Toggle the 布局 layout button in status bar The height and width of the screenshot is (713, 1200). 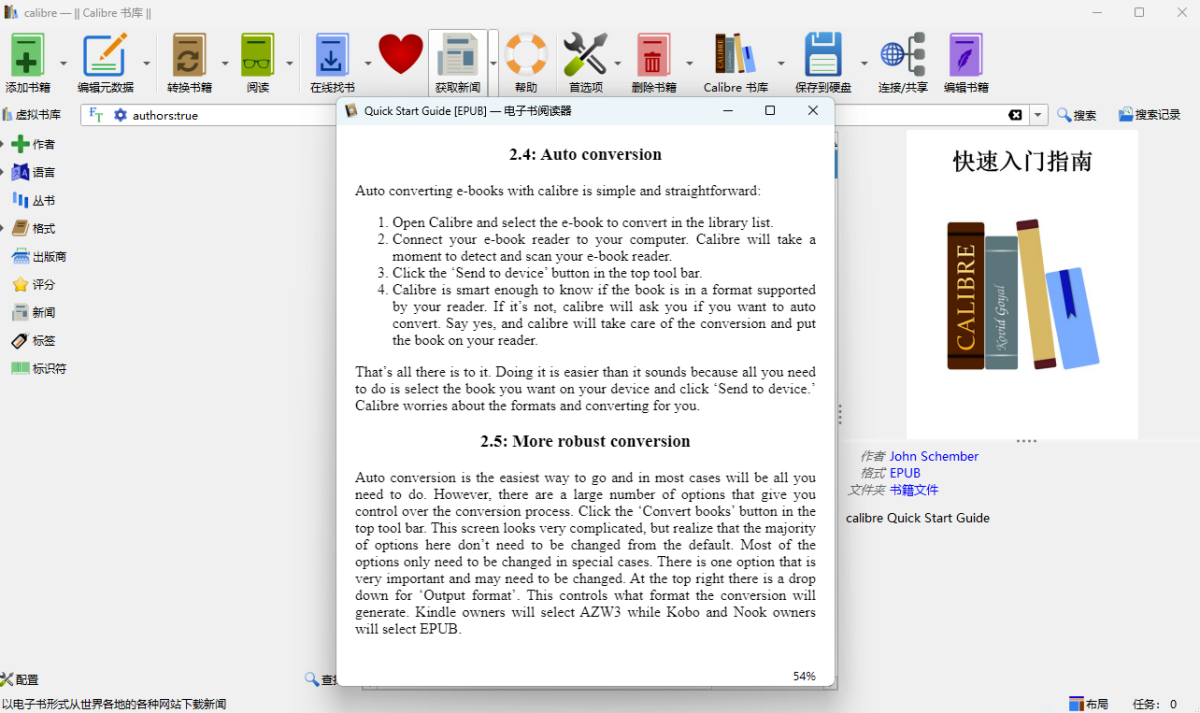pyautogui.click(x=1088, y=704)
